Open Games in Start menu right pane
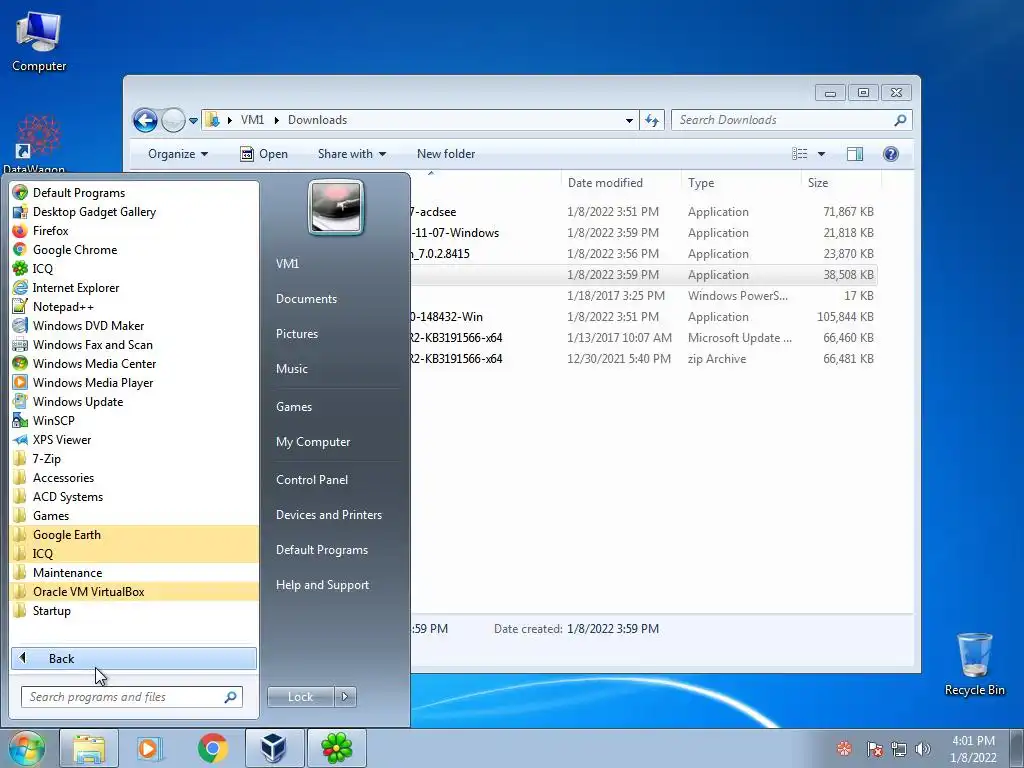Screen dimensions: 1024x768 point(294,406)
